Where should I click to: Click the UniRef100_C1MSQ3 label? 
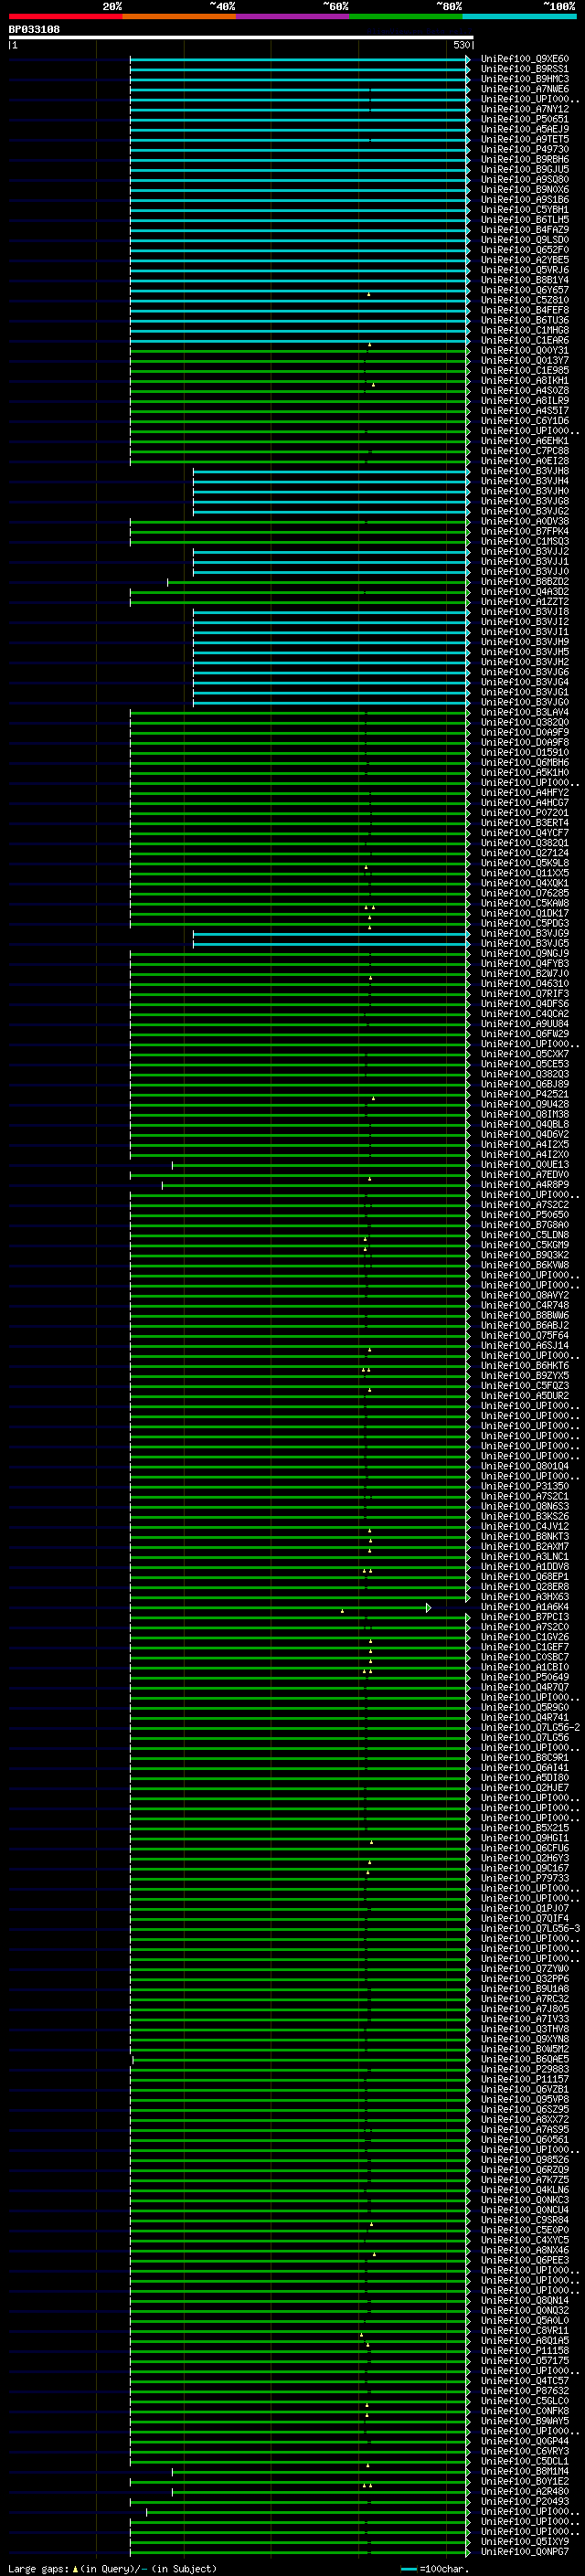[524, 541]
